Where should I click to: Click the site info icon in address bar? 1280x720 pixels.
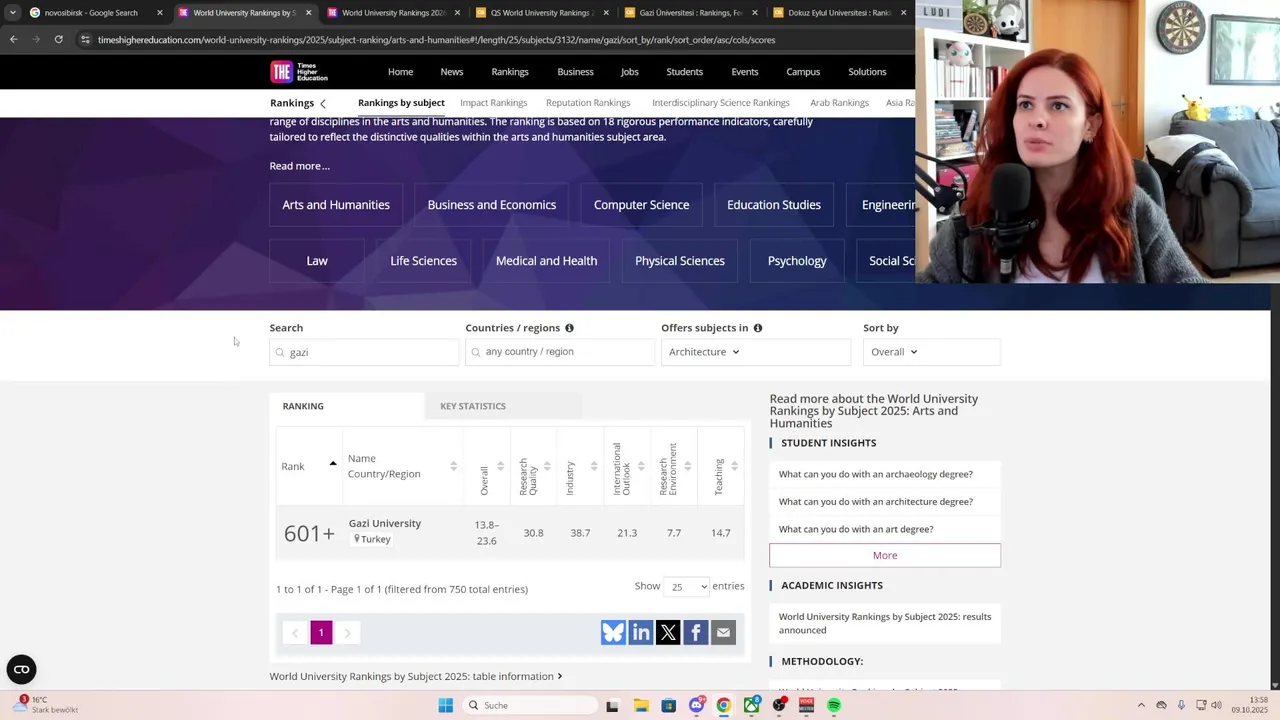click(x=86, y=40)
